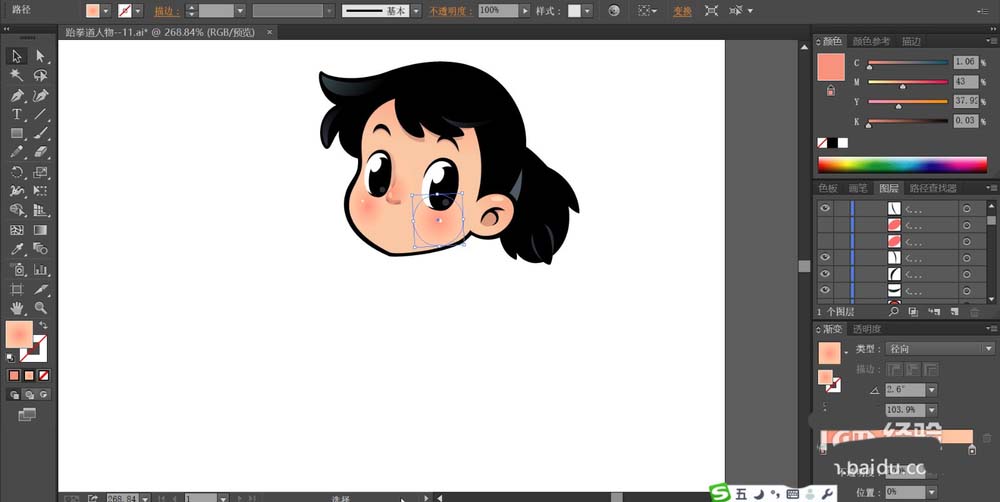Select the Rotate tool
1000x502 pixels.
[x=17, y=172]
